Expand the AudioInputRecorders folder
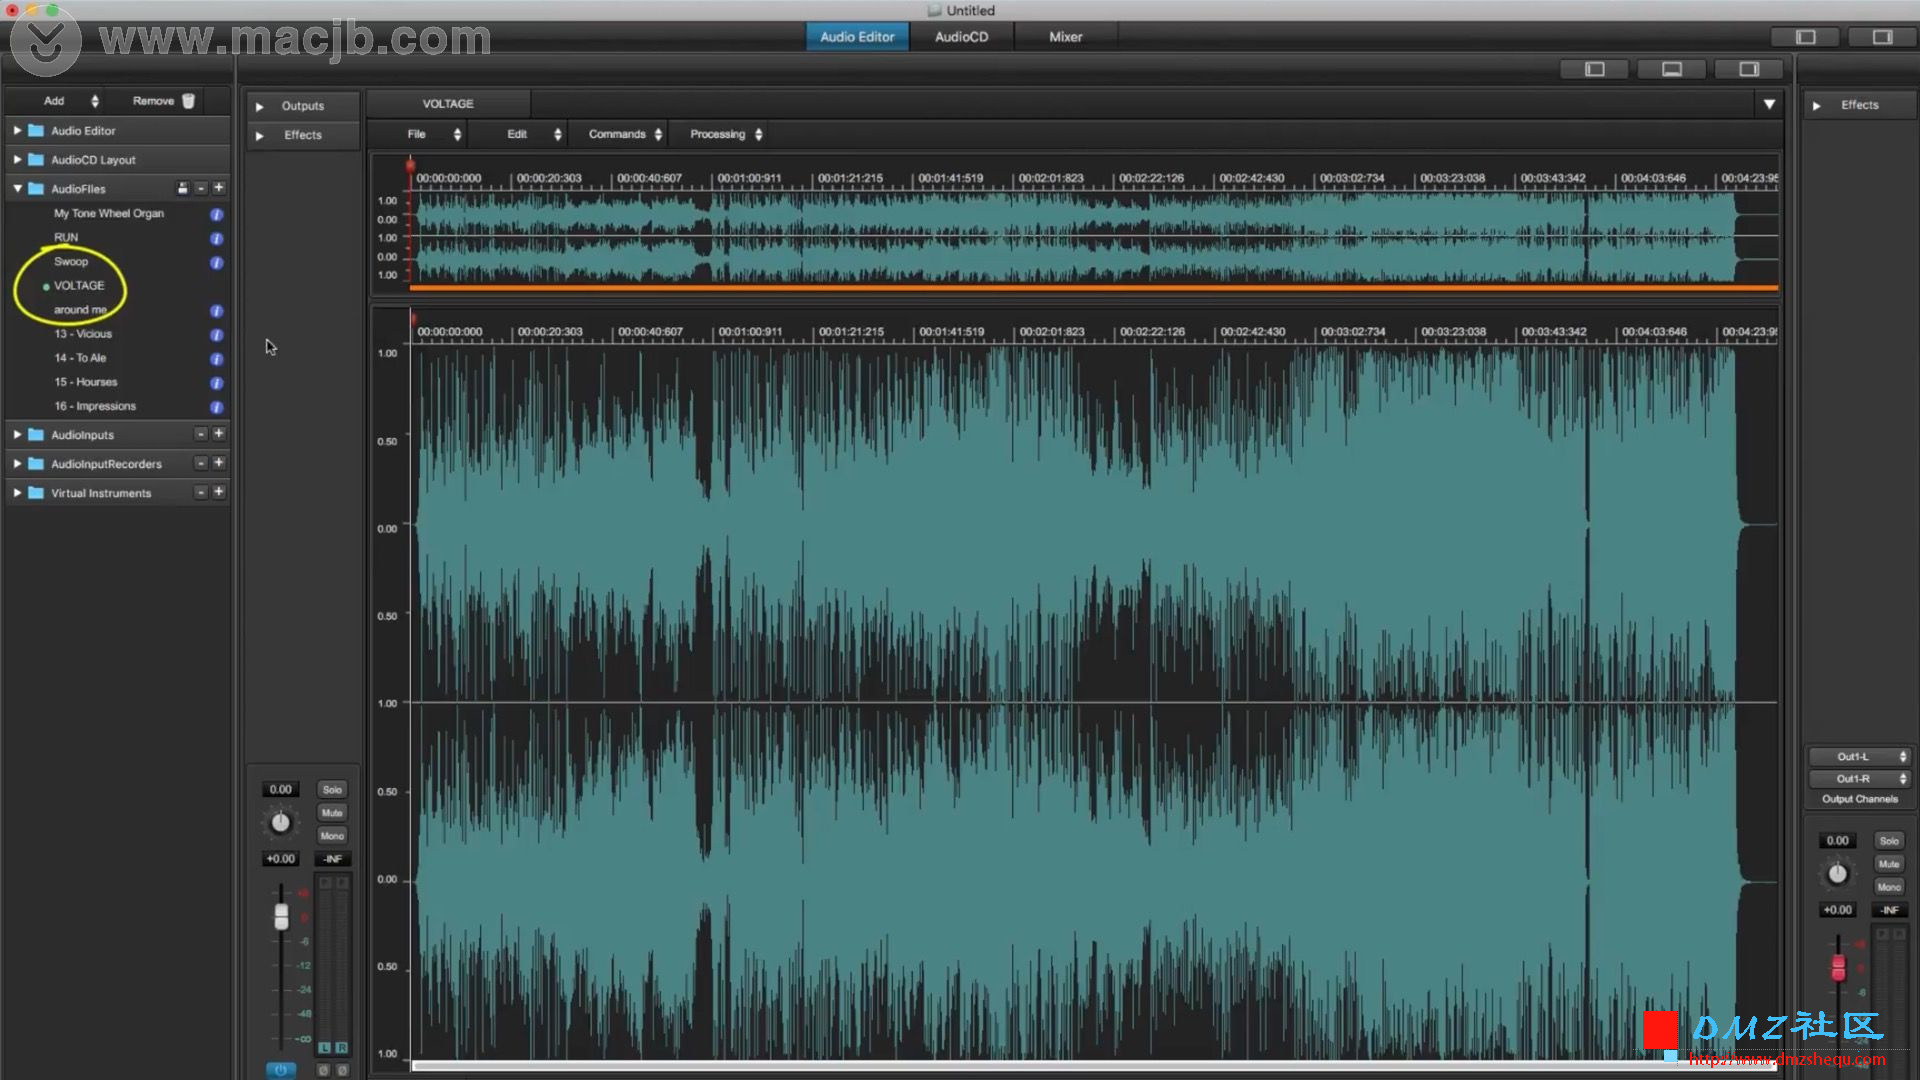 pos(17,463)
